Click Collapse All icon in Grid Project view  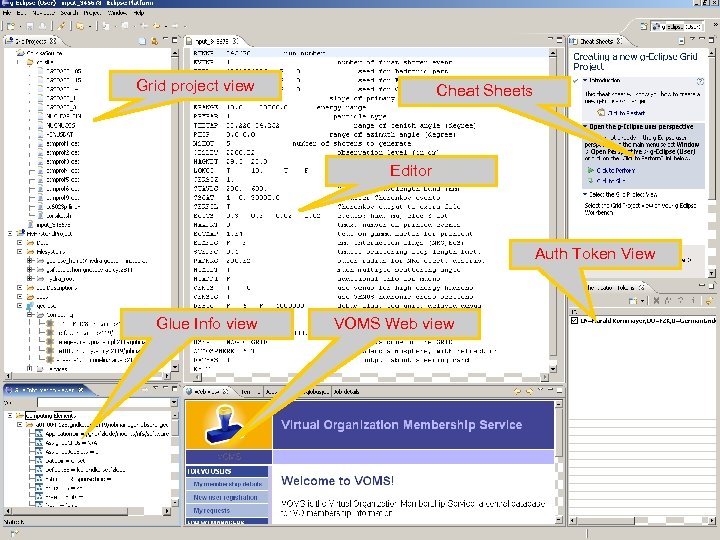[x=142, y=41]
